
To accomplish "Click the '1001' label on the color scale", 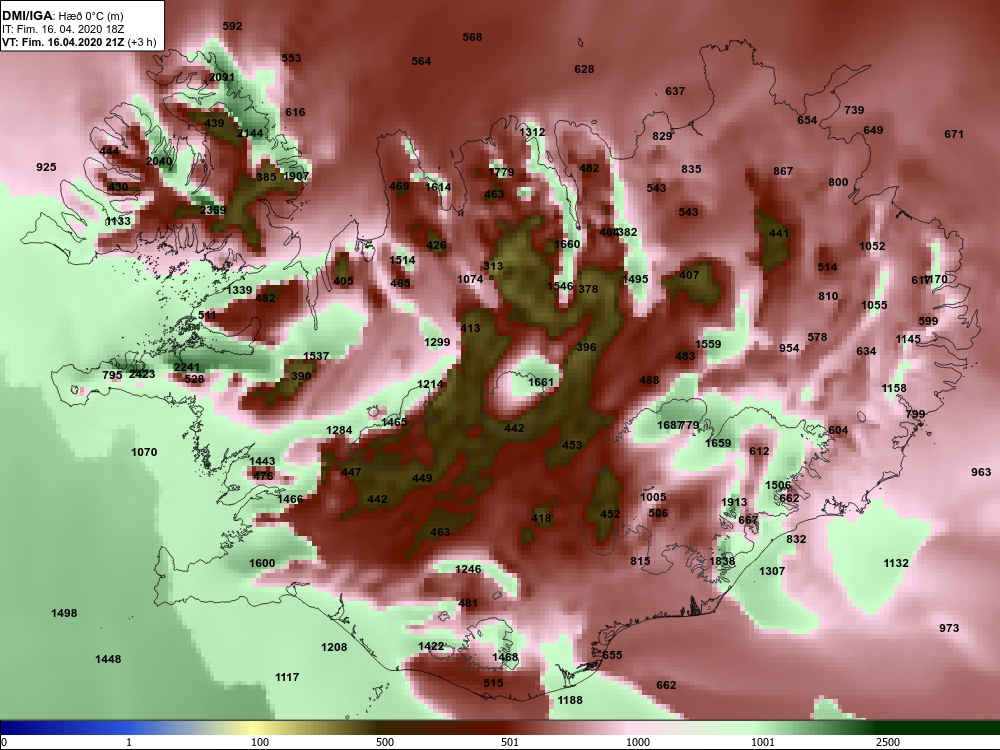I will (x=763, y=742).
